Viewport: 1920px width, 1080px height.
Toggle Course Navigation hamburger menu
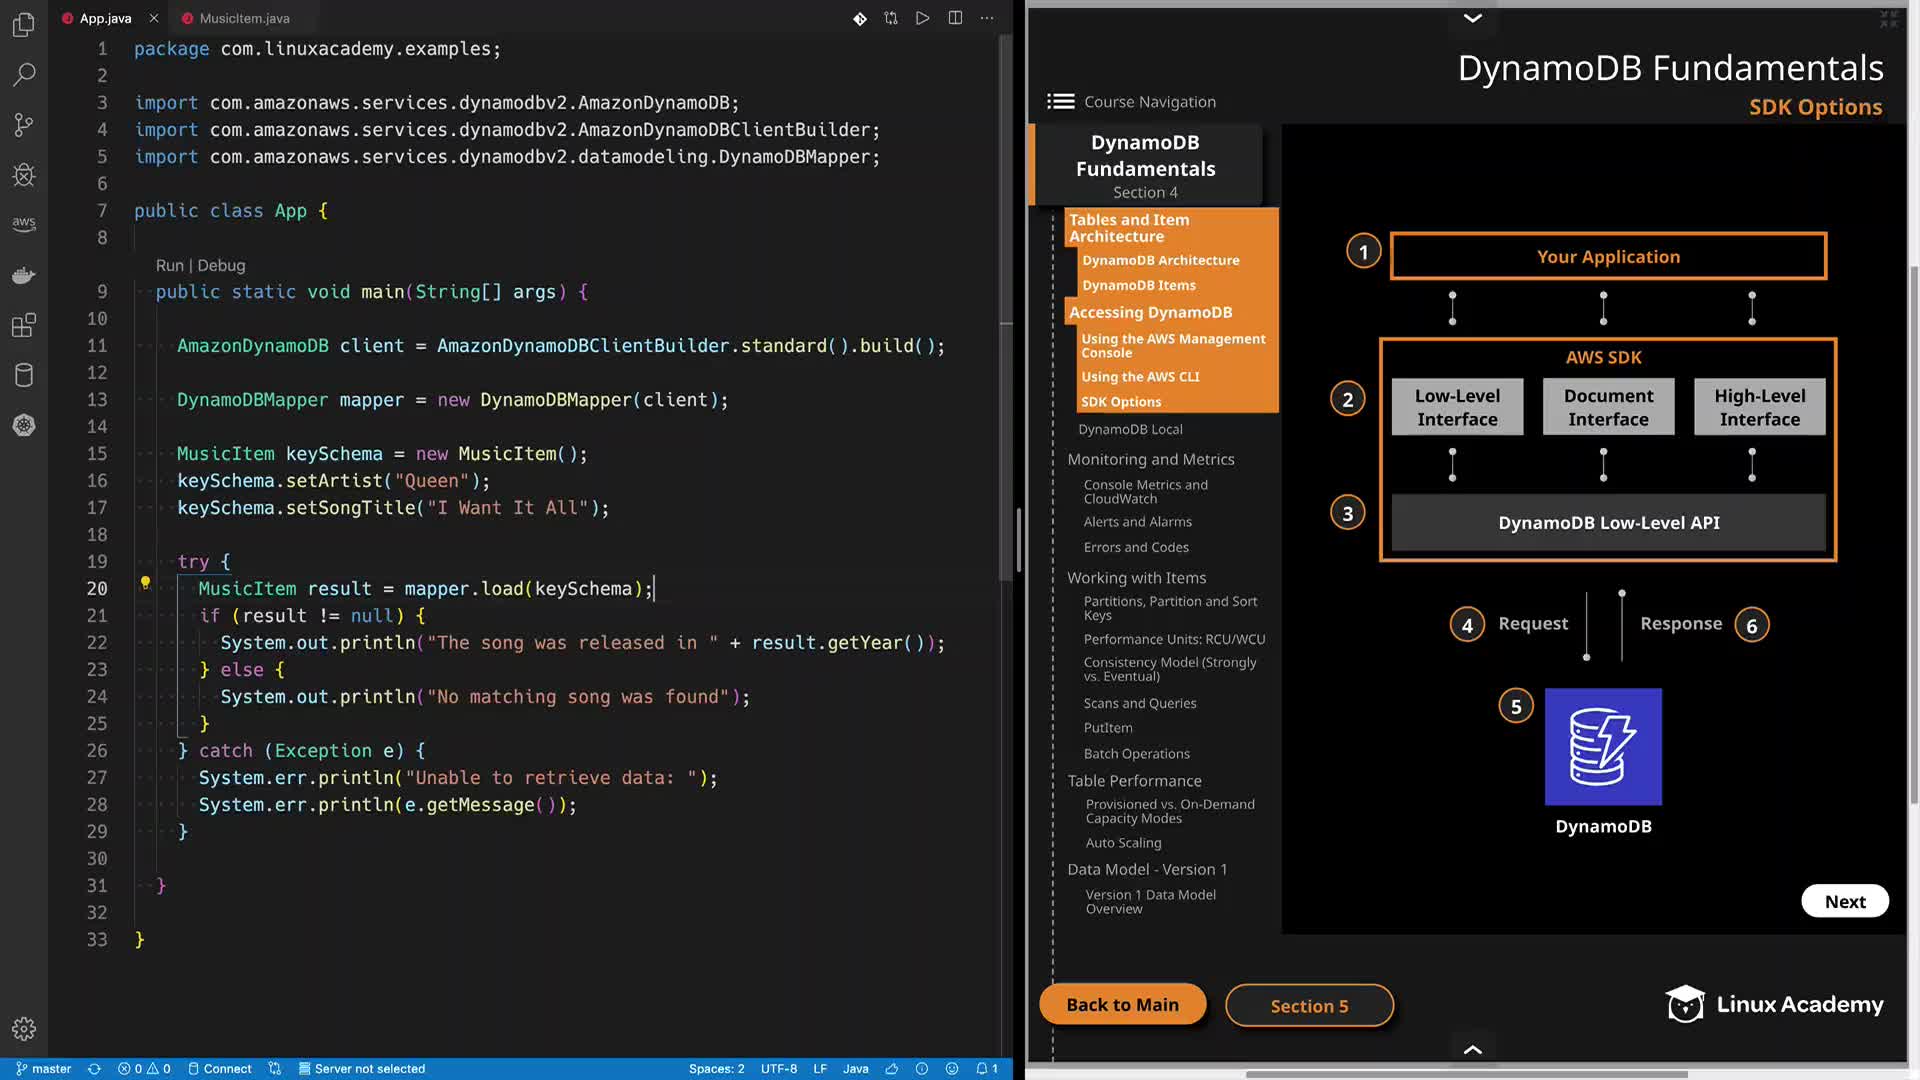pyautogui.click(x=1060, y=101)
